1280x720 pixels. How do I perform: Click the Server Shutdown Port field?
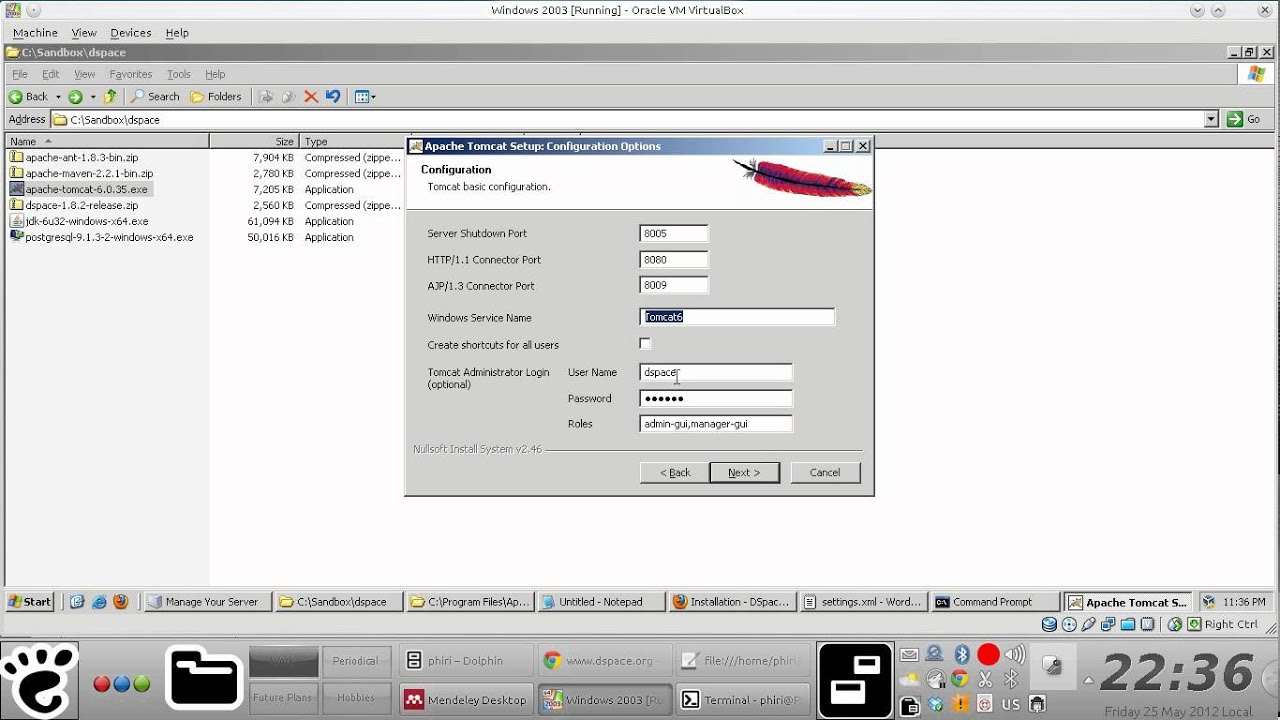click(x=673, y=233)
